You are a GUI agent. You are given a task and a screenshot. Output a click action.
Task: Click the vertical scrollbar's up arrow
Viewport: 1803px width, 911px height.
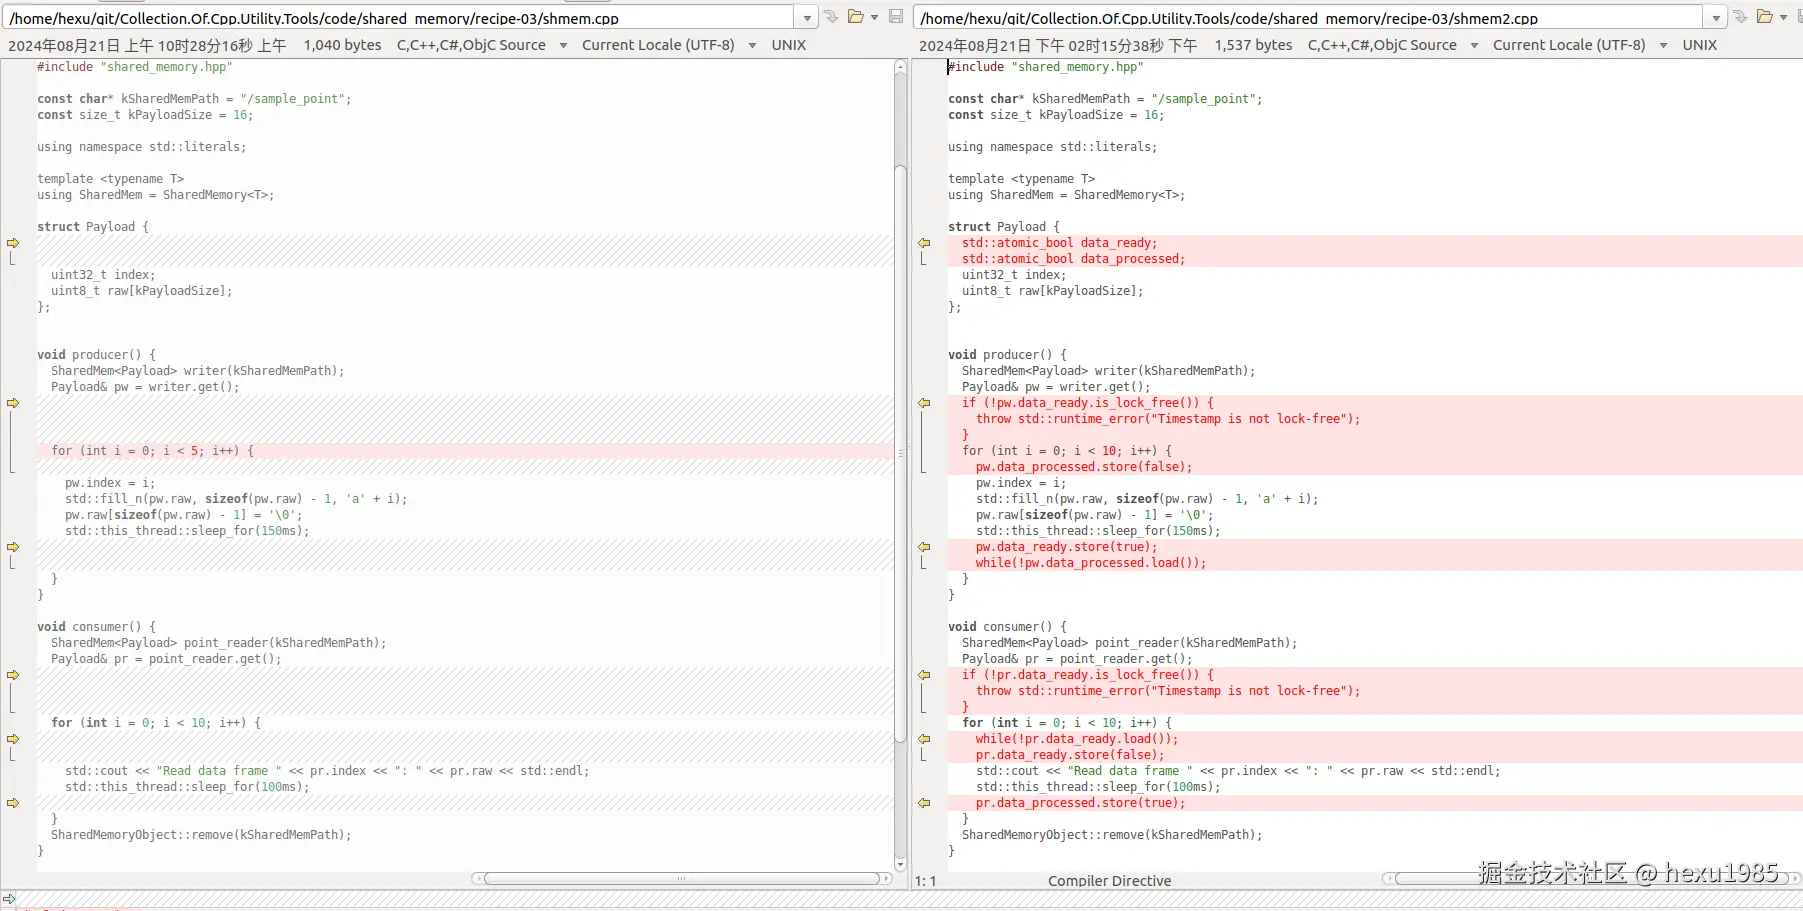(x=900, y=67)
